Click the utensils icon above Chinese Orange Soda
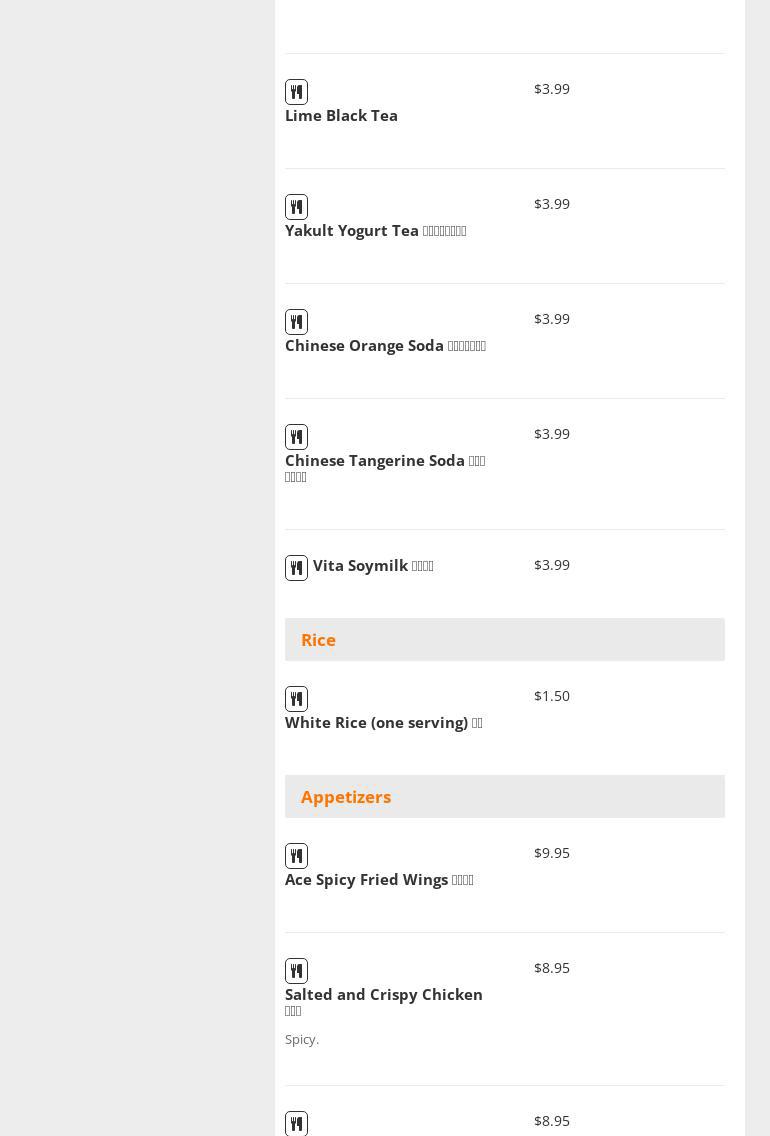Screen dimensions: 770x1136 296,322
